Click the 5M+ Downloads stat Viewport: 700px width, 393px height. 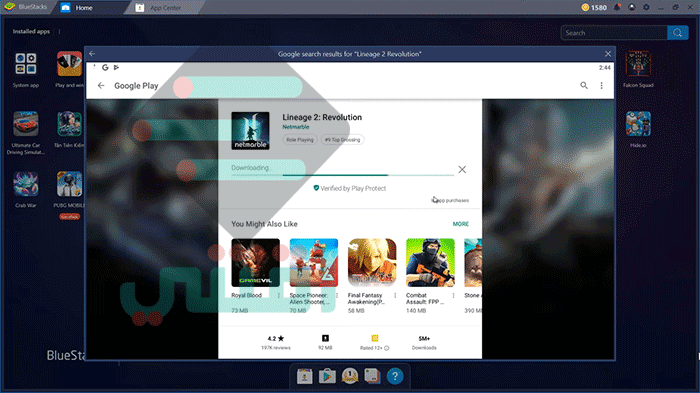click(x=424, y=342)
